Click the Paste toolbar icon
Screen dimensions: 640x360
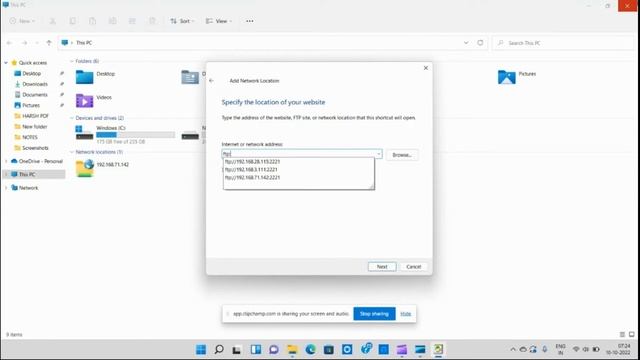(x=93, y=21)
